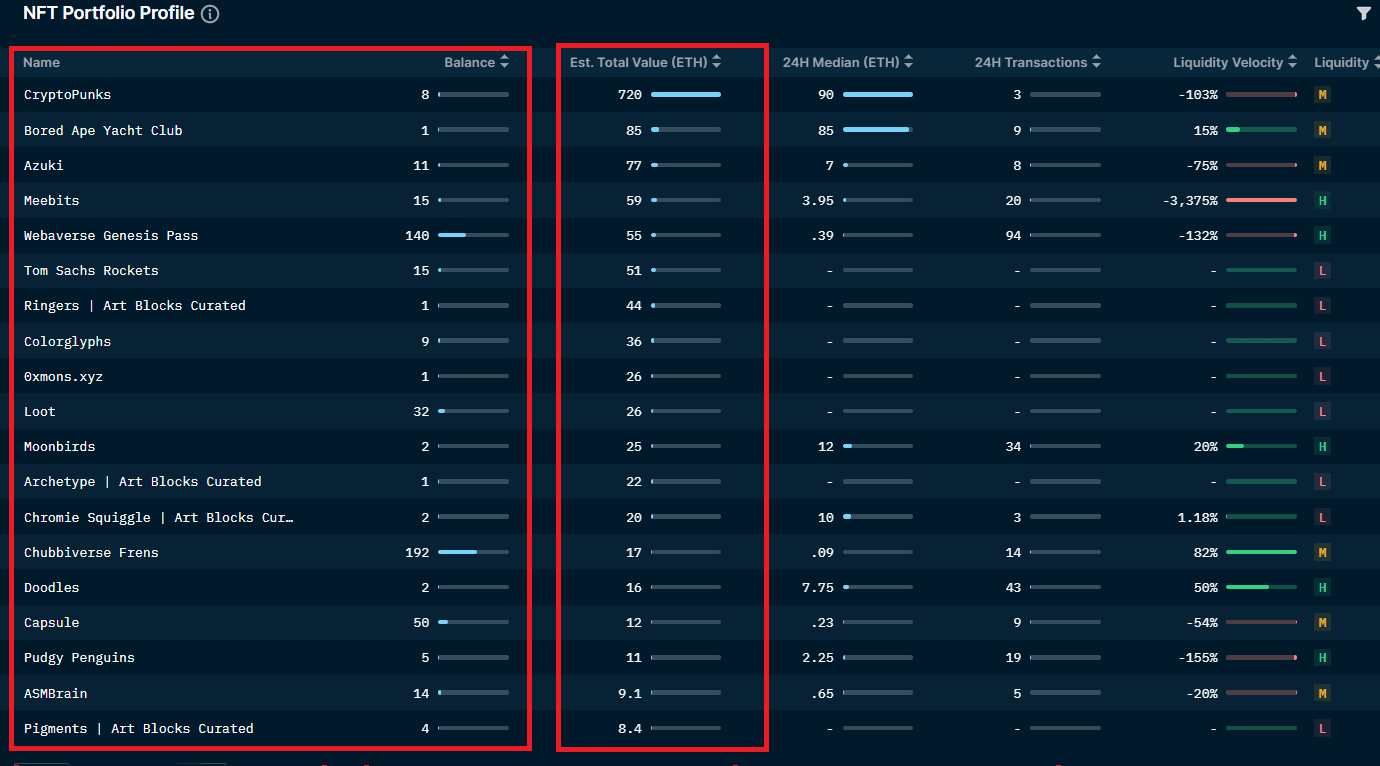Click the L liquidity badge for Pigments row
The width and height of the screenshot is (1380, 766).
(x=1322, y=728)
